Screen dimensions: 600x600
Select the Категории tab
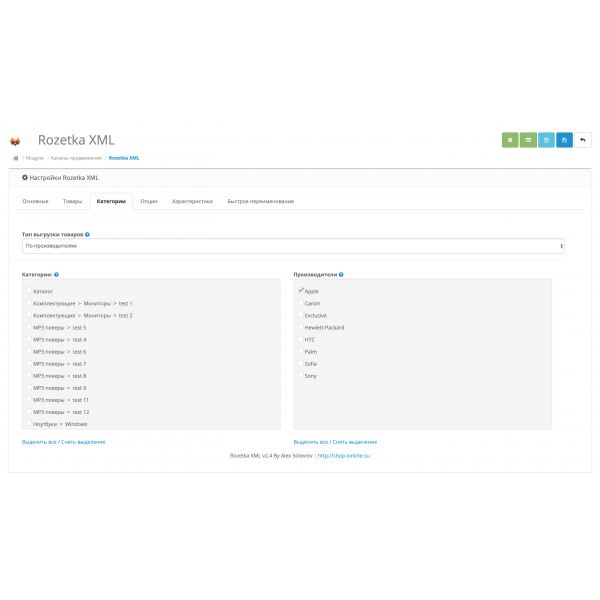[x=111, y=201]
